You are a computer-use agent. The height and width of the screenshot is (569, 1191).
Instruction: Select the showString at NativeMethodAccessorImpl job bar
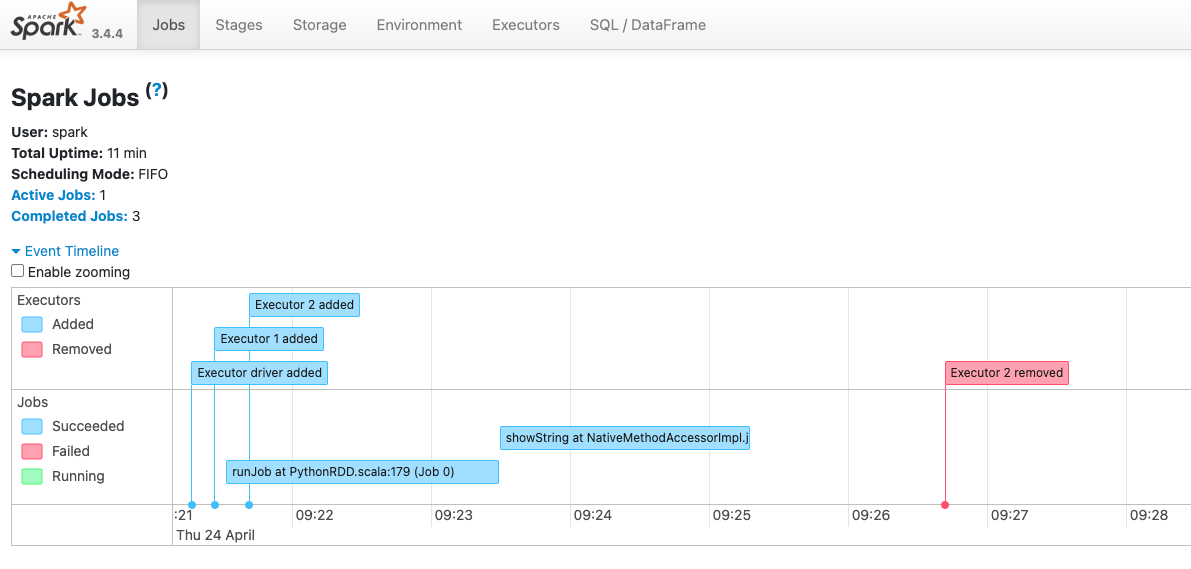tap(625, 438)
